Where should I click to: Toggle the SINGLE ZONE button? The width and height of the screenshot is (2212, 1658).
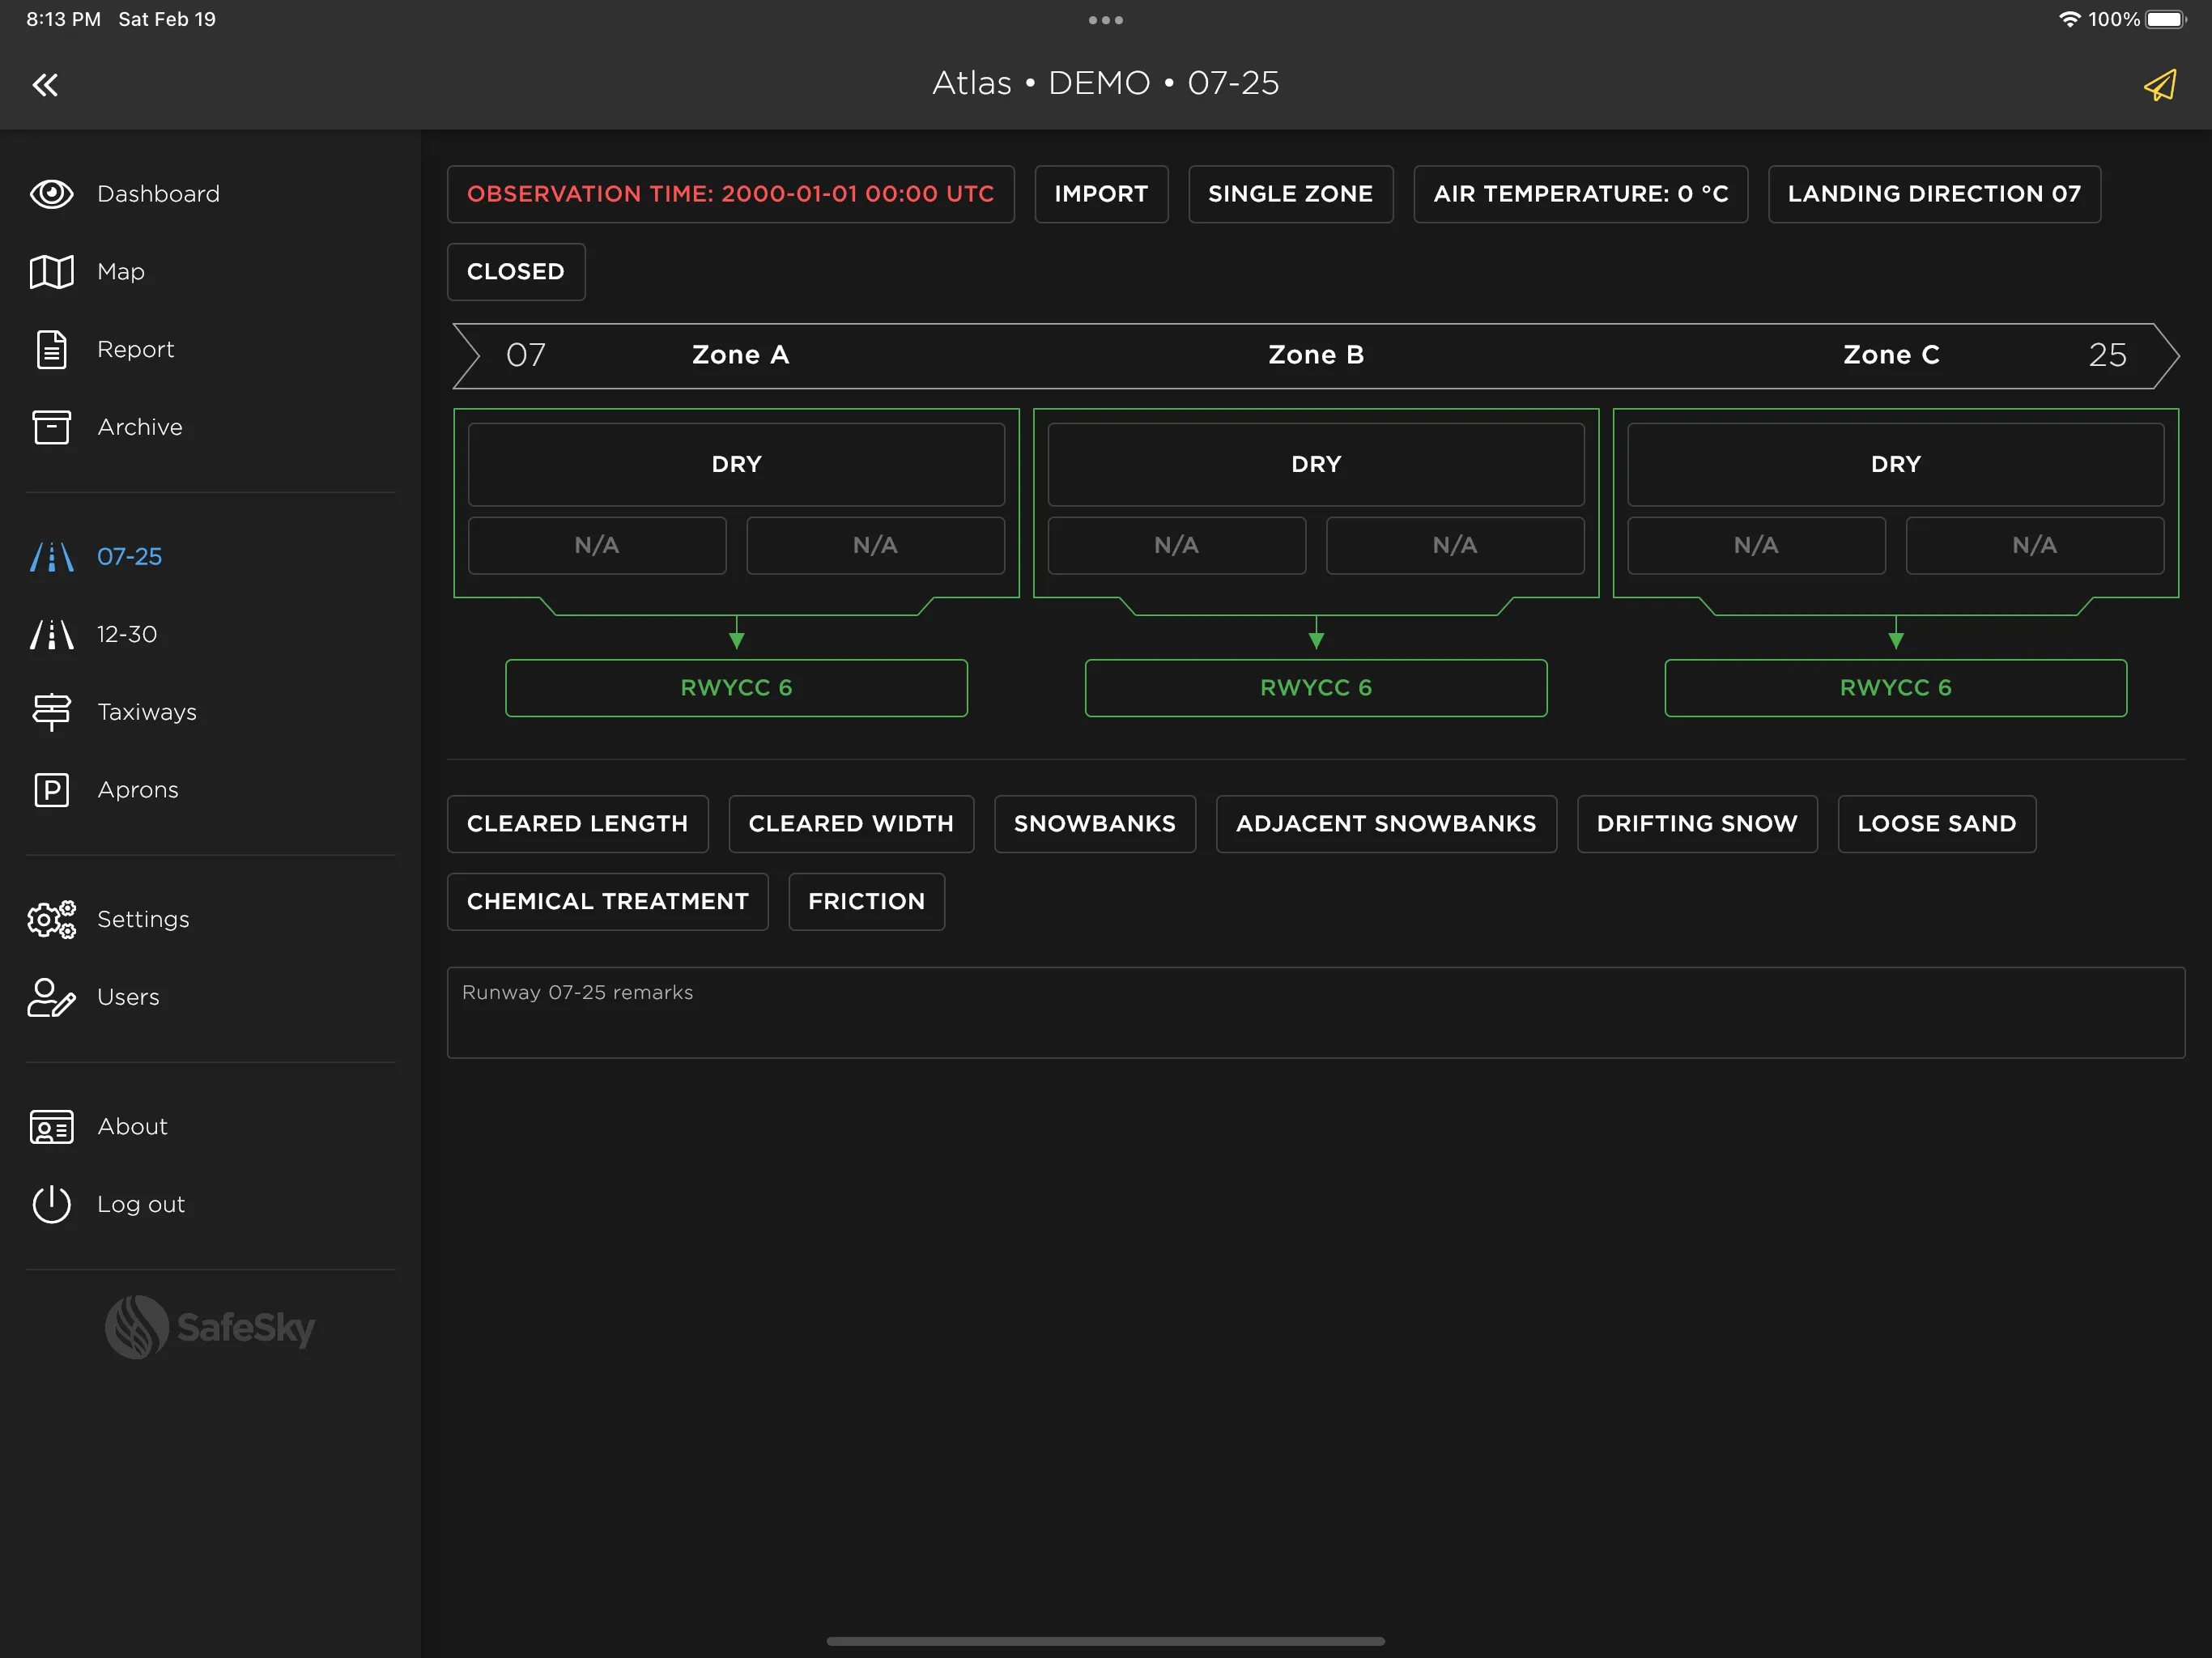pyautogui.click(x=1291, y=193)
